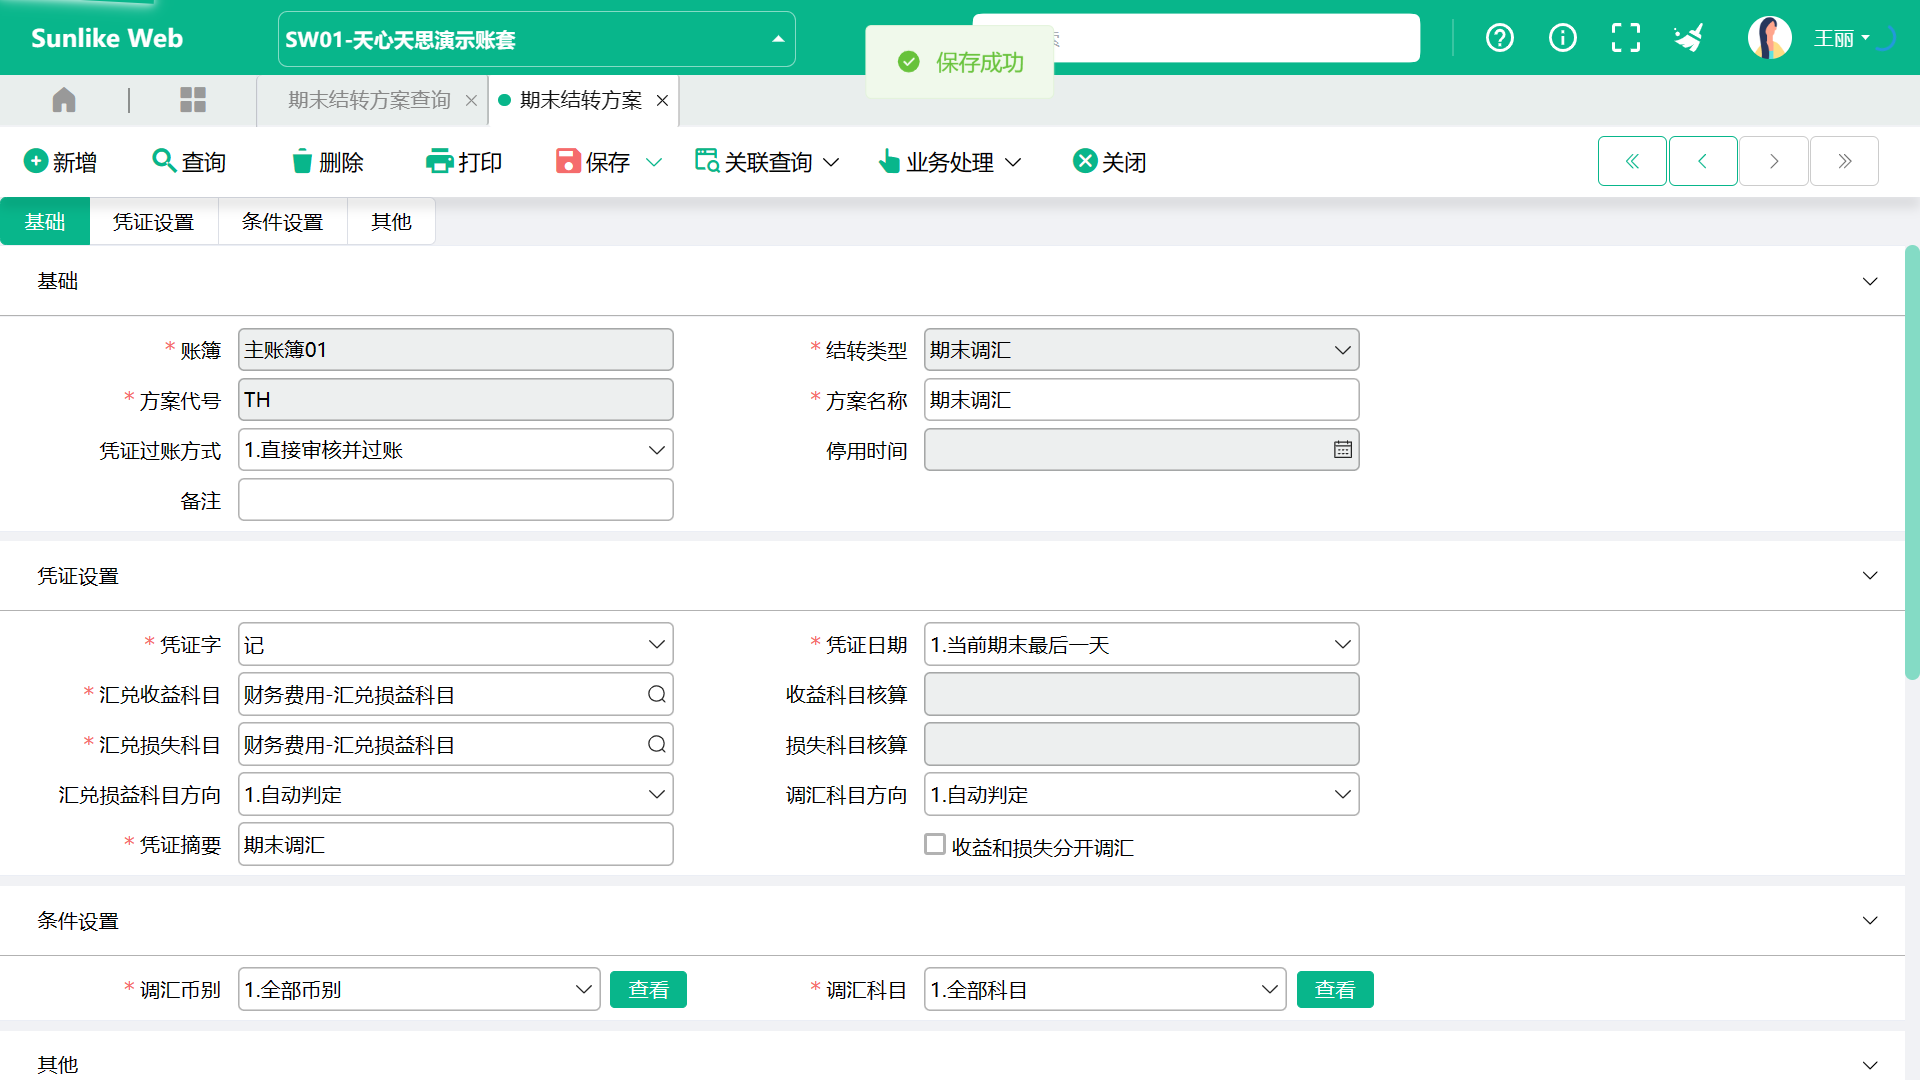Click the home icon
Image resolution: width=1920 pixels, height=1080 pixels.
(x=64, y=100)
